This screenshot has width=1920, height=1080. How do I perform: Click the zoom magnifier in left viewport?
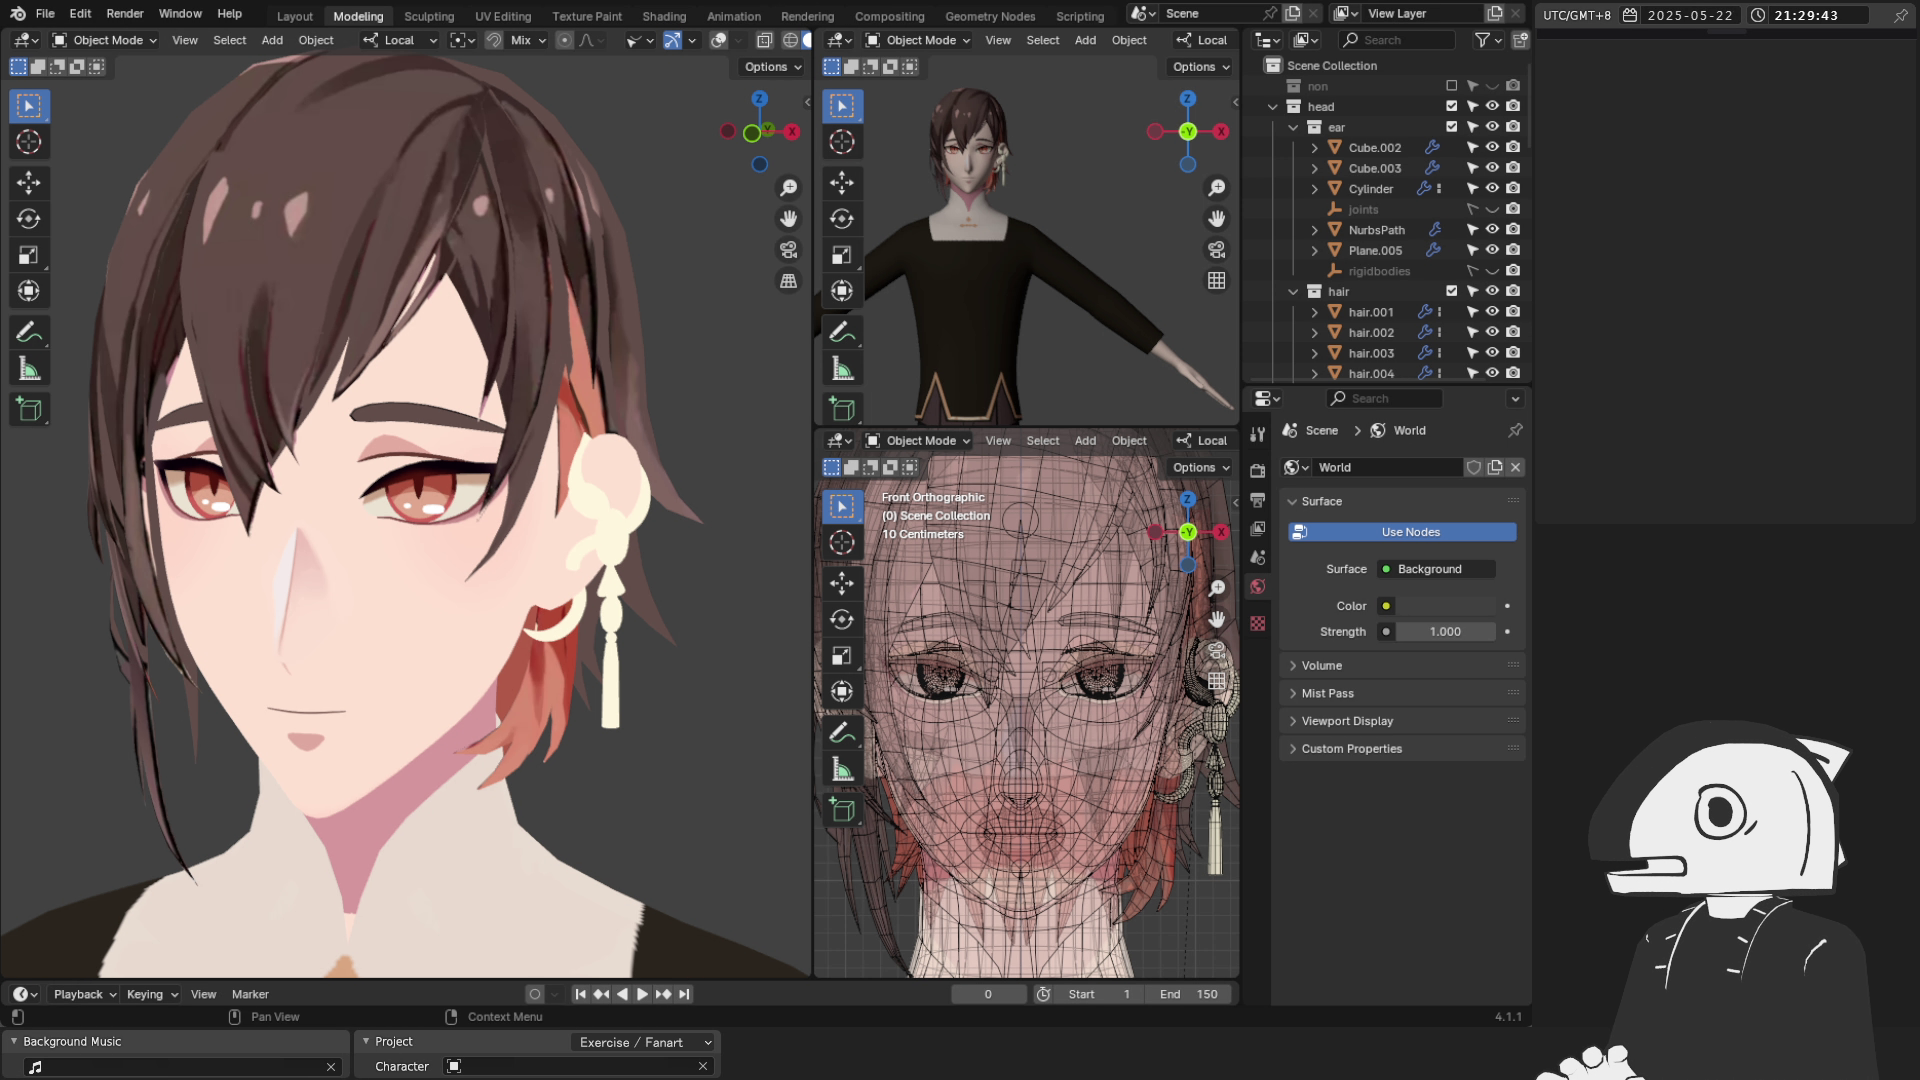click(x=789, y=188)
